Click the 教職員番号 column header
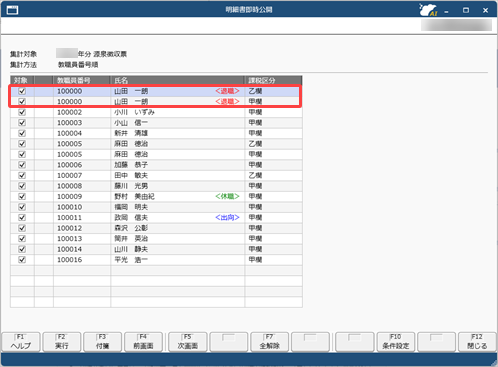Viewport: 498px width, 367px height. coord(82,80)
